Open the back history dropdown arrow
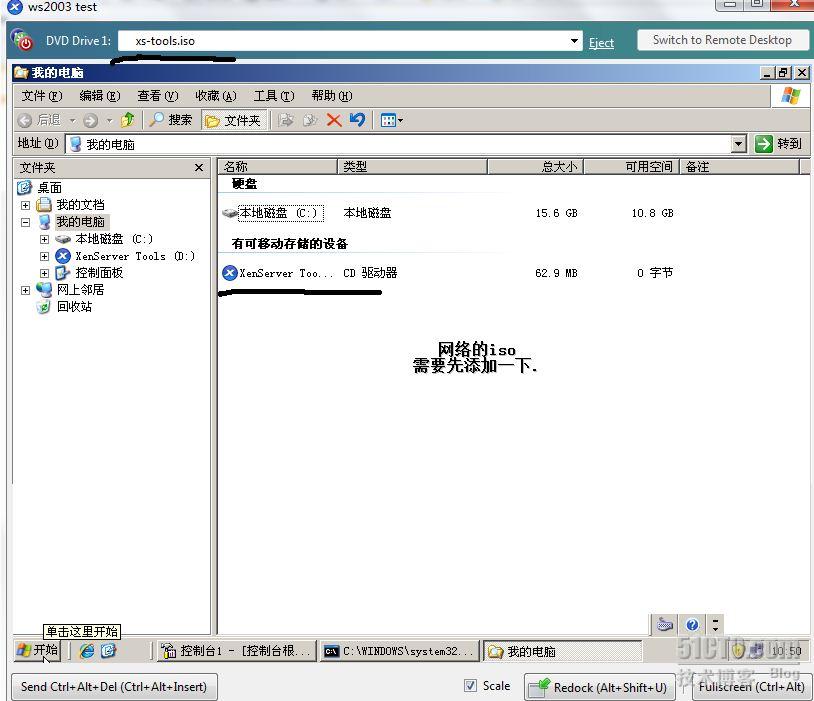The width and height of the screenshot is (814, 701). (x=73, y=120)
